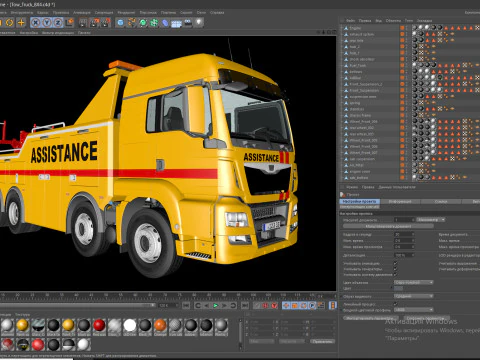Toggle Scale keyframe recording icon

[295, 305]
